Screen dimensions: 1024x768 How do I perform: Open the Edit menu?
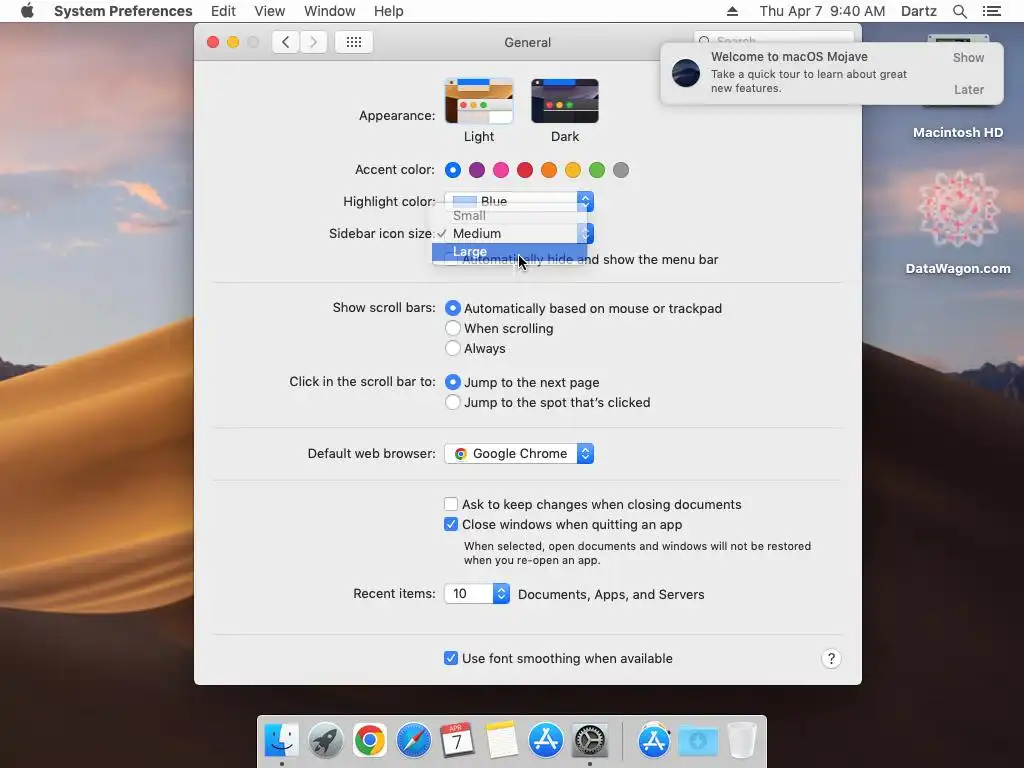pos(223,11)
